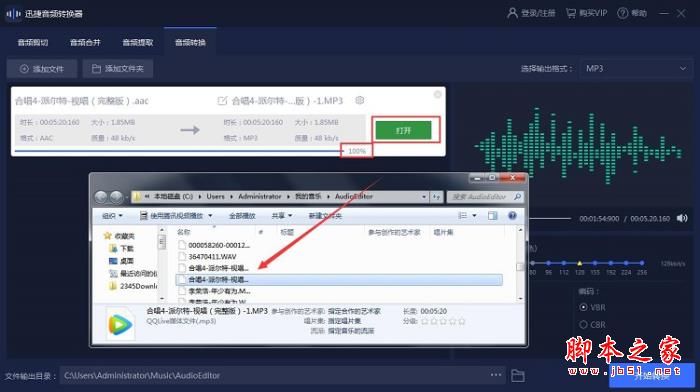Sort by the 参与创作的艺术家 column header

394,232
